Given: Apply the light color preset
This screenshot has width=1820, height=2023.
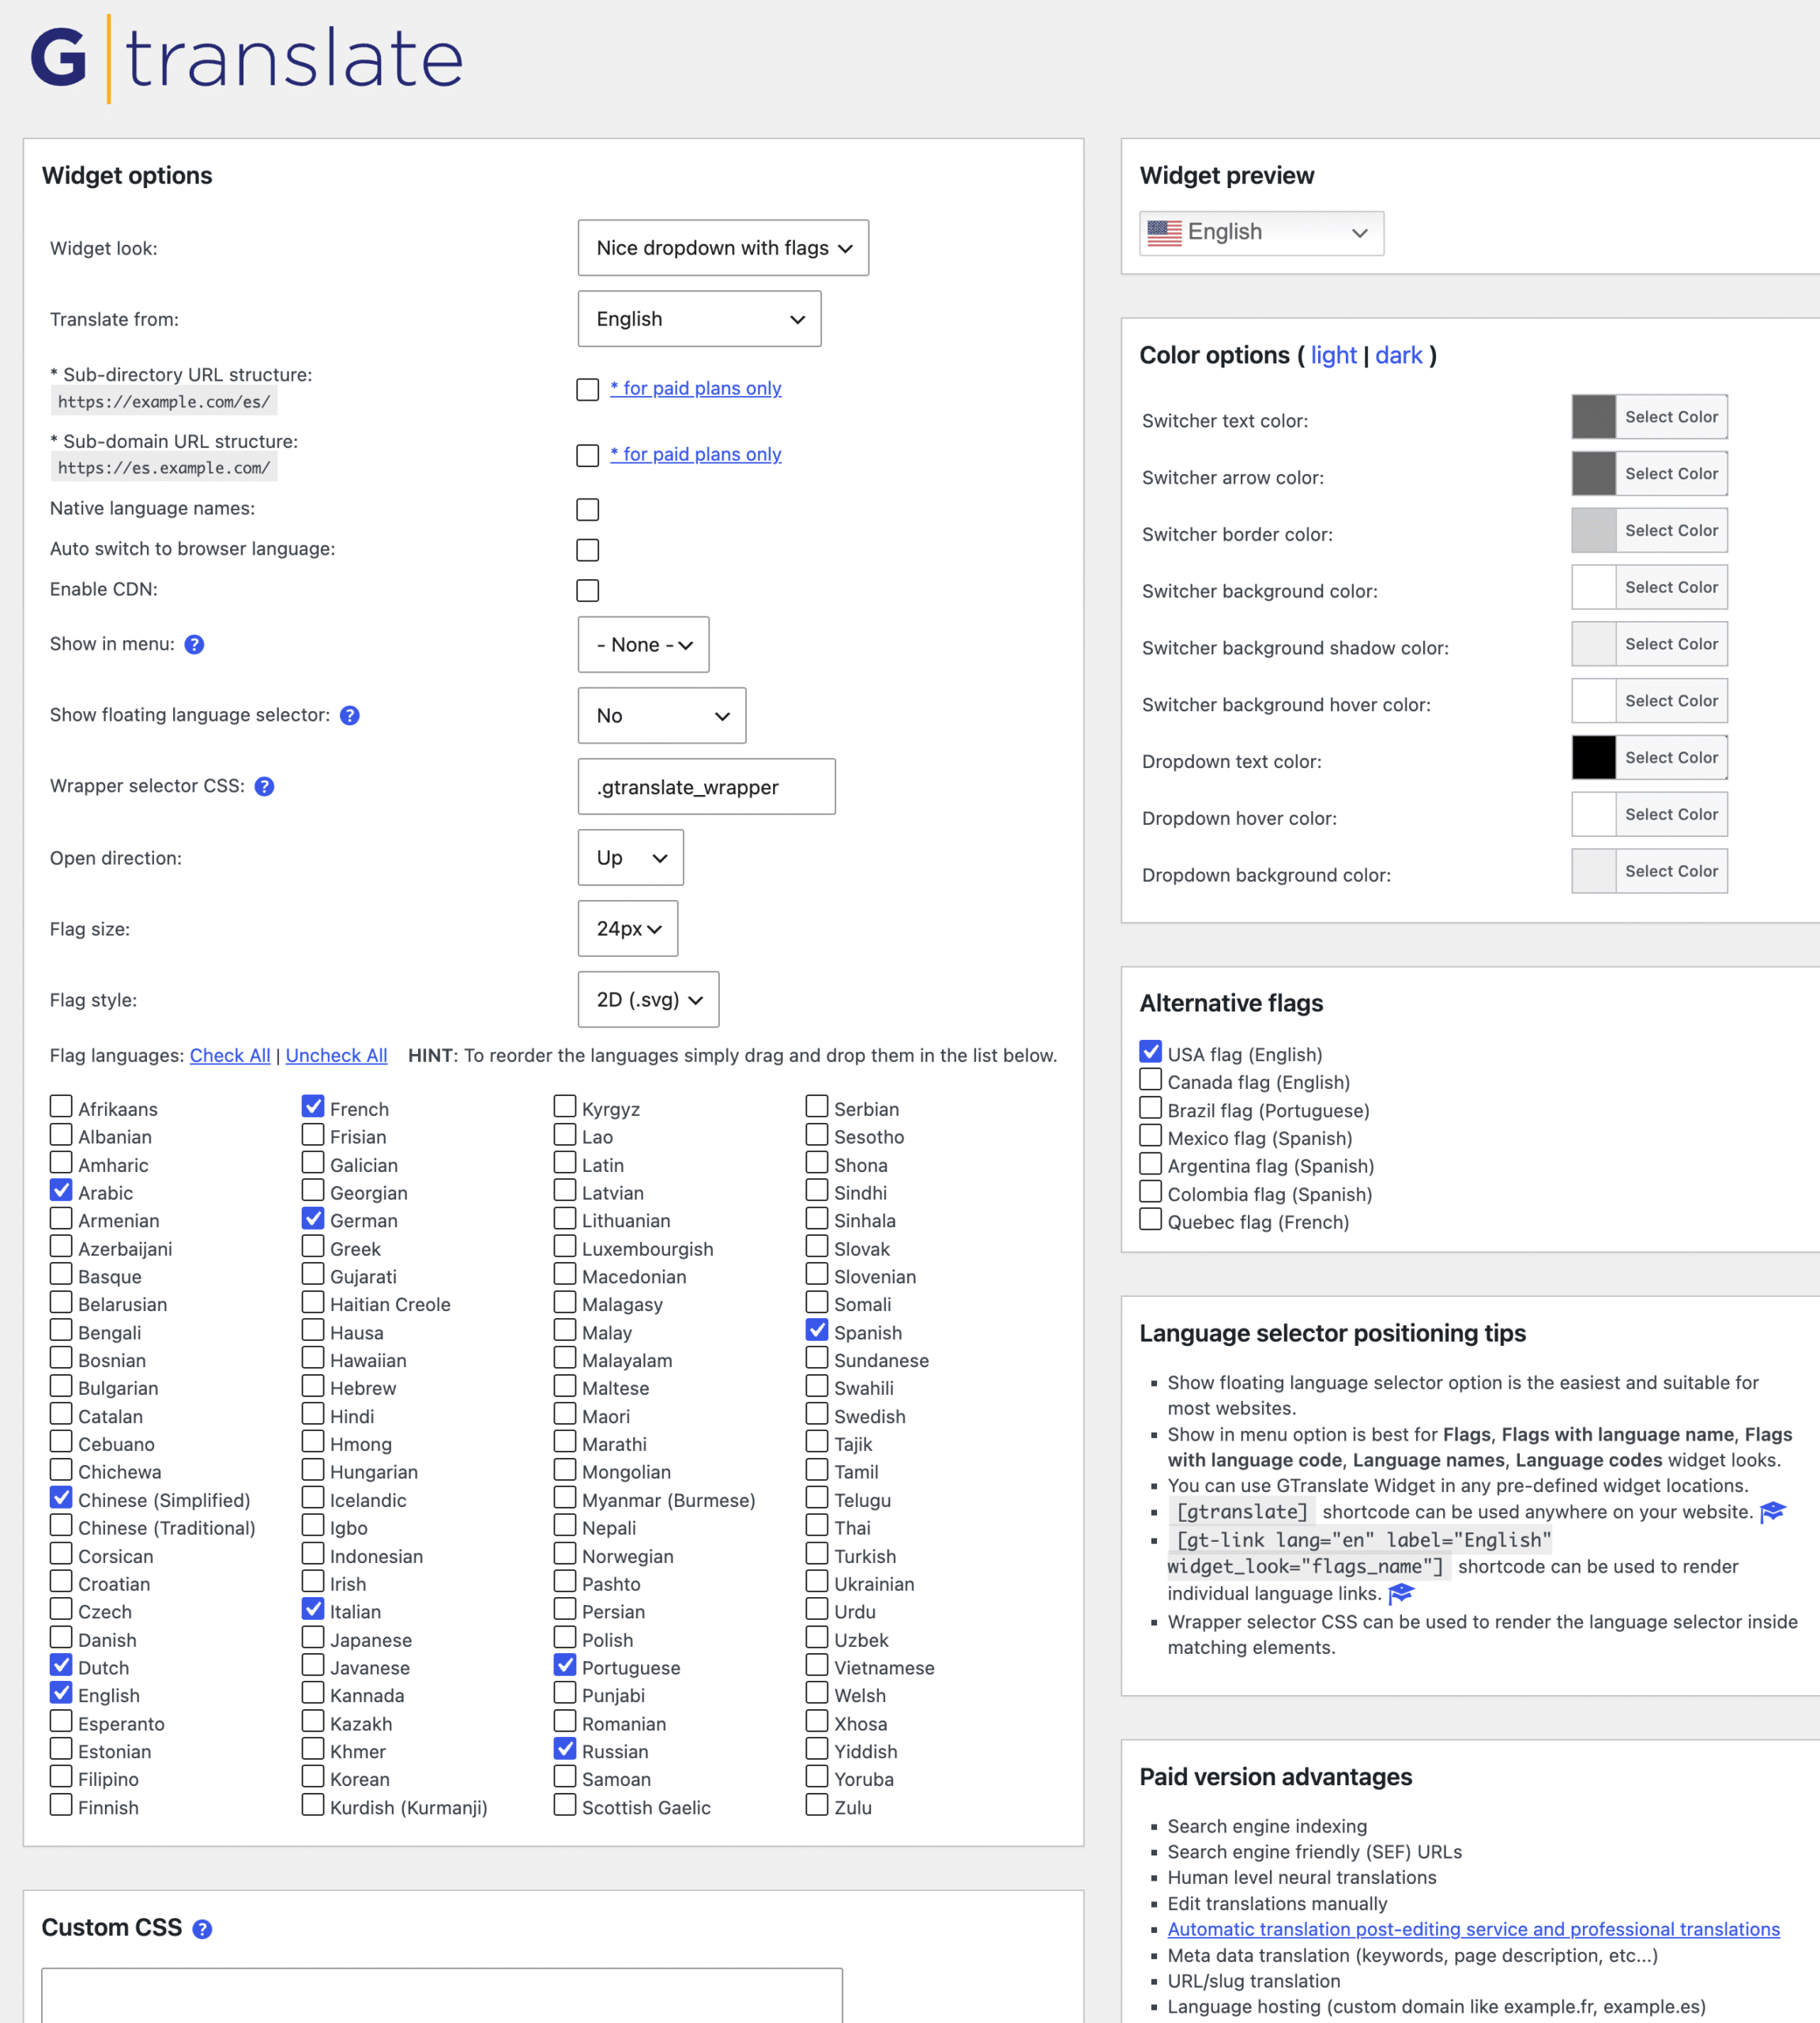Looking at the screenshot, I should coord(1333,356).
